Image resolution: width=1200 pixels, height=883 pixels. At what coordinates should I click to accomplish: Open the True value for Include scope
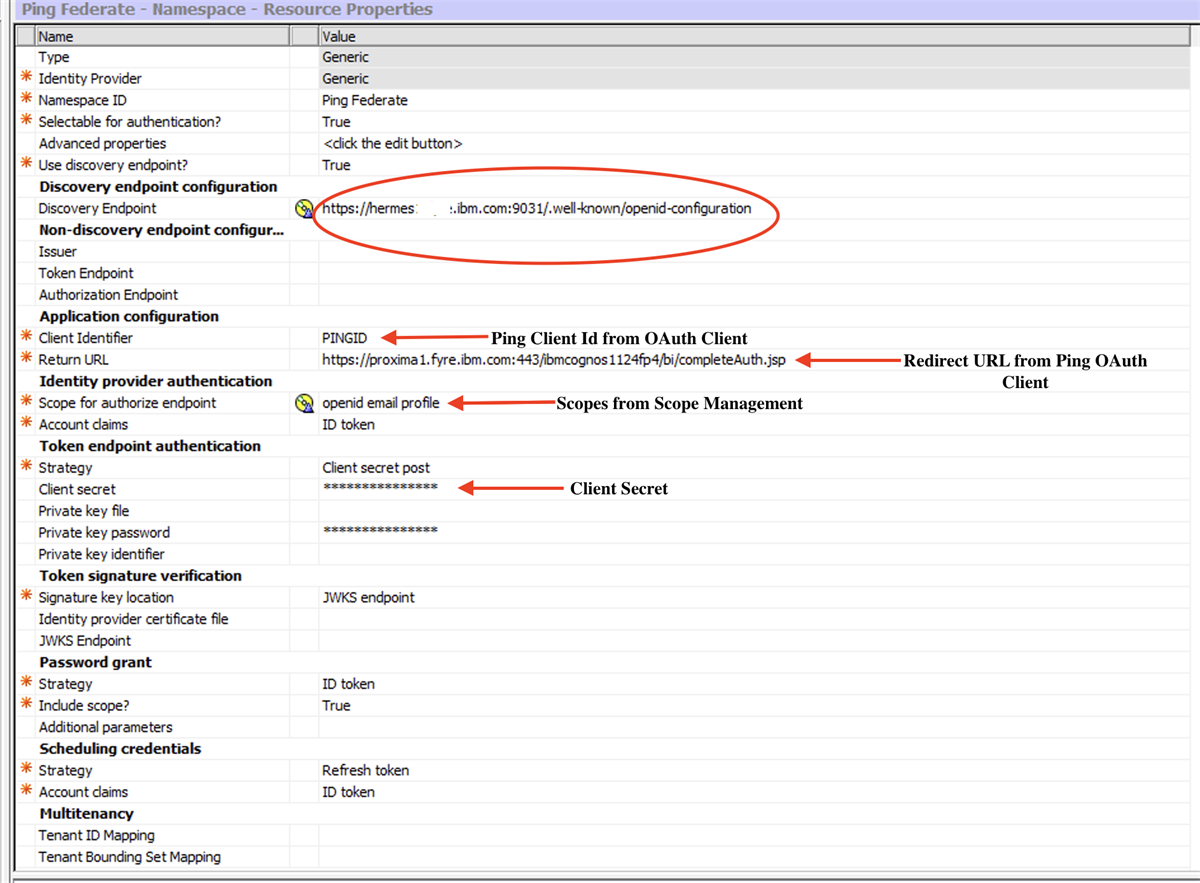pyautogui.click(x=336, y=706)
